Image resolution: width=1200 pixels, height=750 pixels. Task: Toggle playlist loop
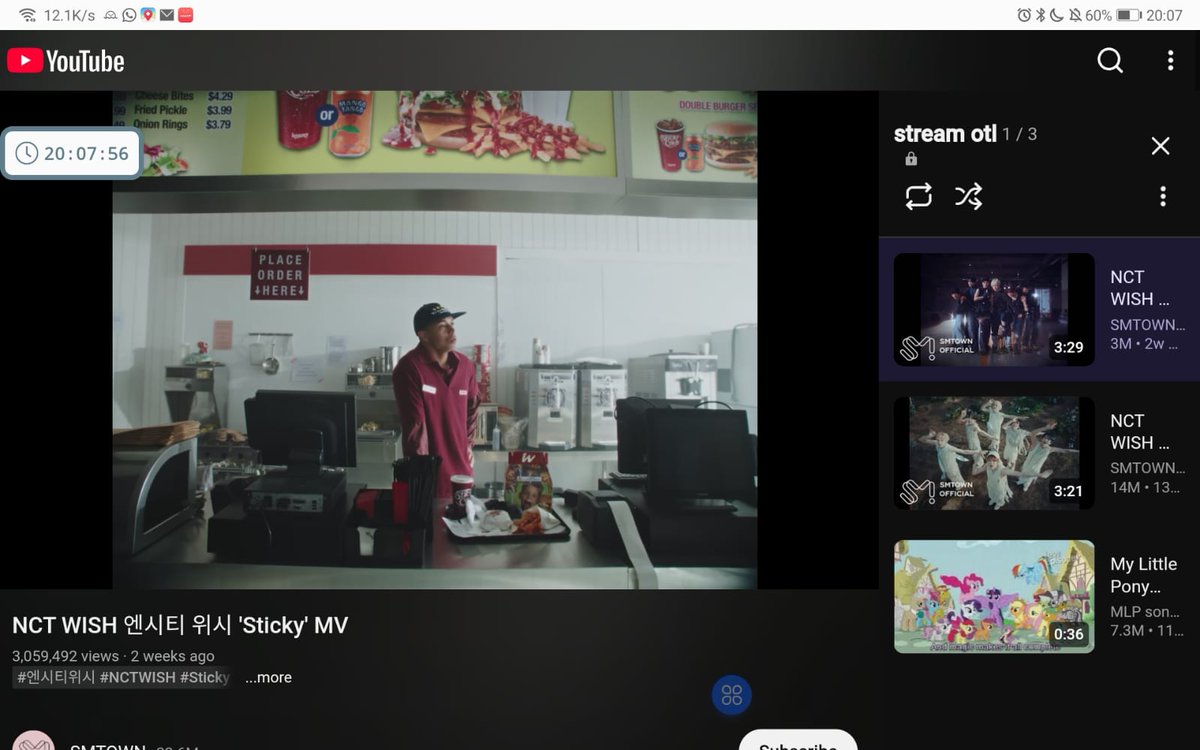(x=918, y=196)
